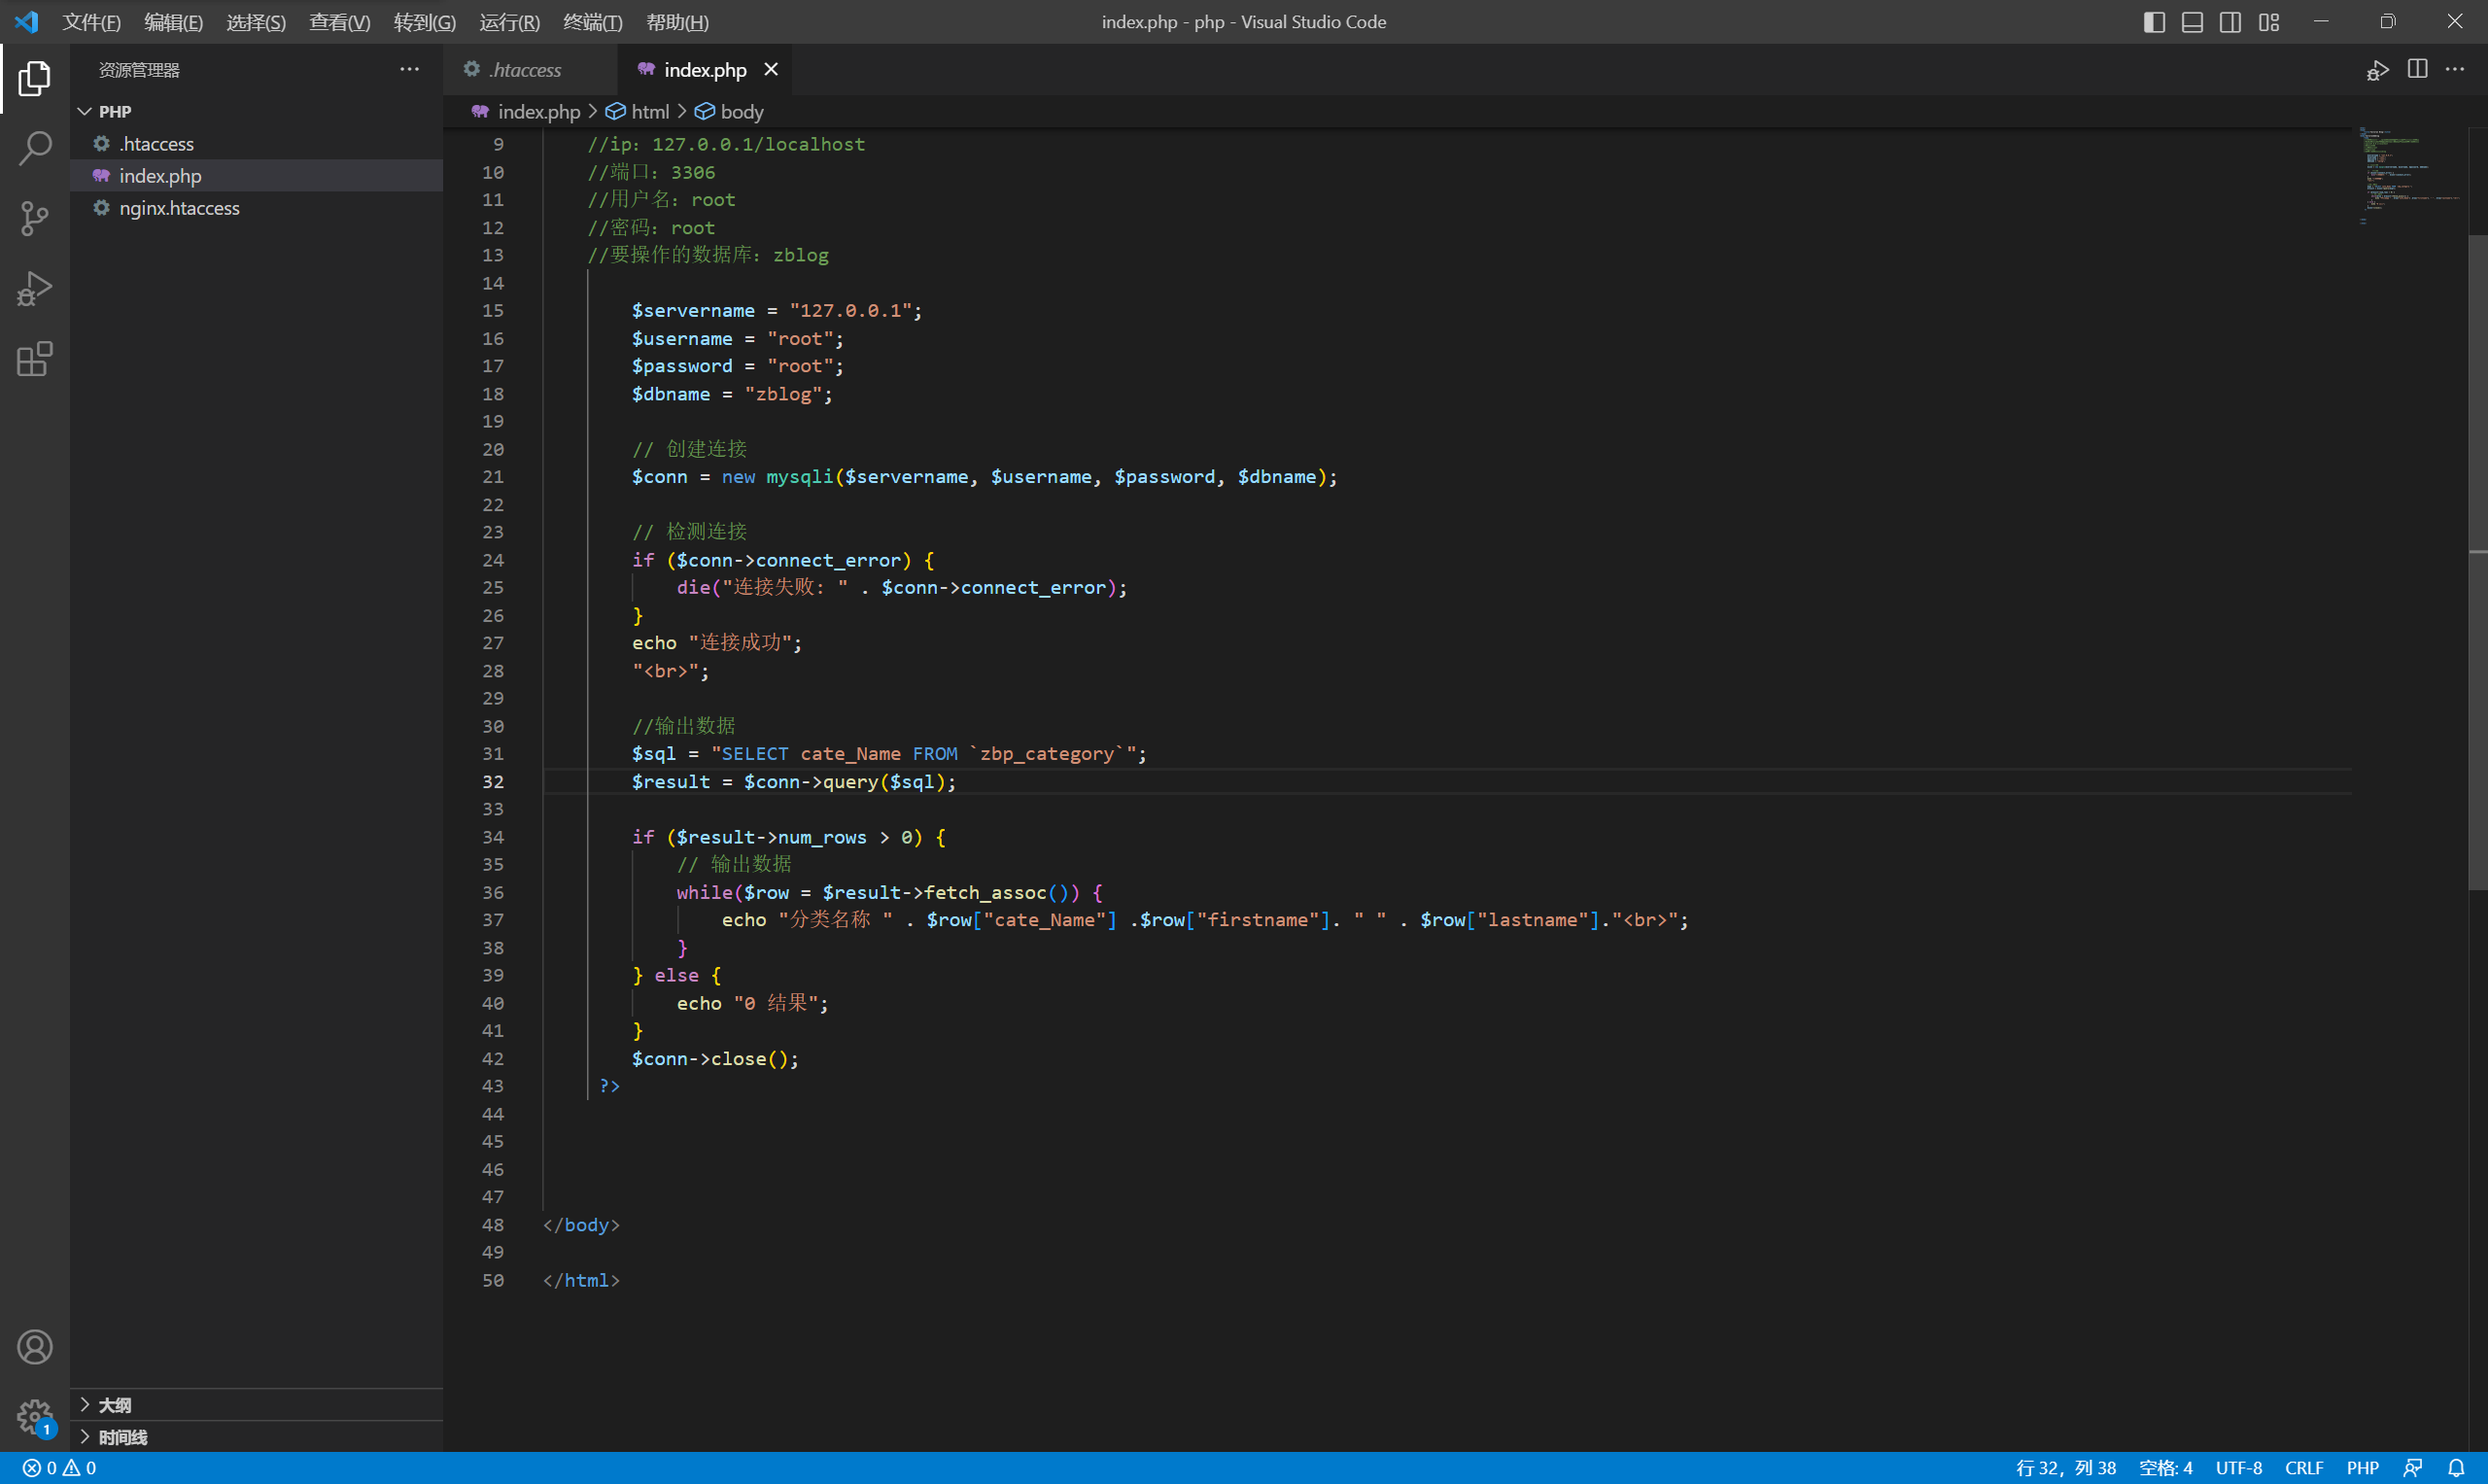Toggle the bottom panel visibility
This screenshot has height=1484, width=2488.
point(2192,22)
